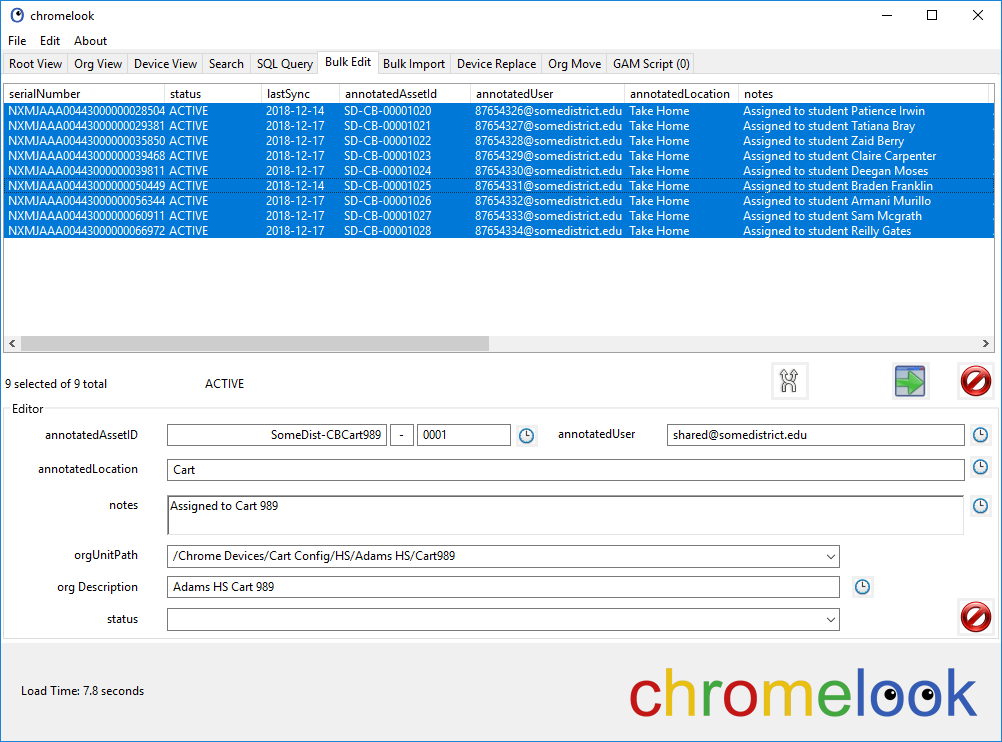Switch to the Root View tab
1002x742 pixels.
[x=35, y=64]
